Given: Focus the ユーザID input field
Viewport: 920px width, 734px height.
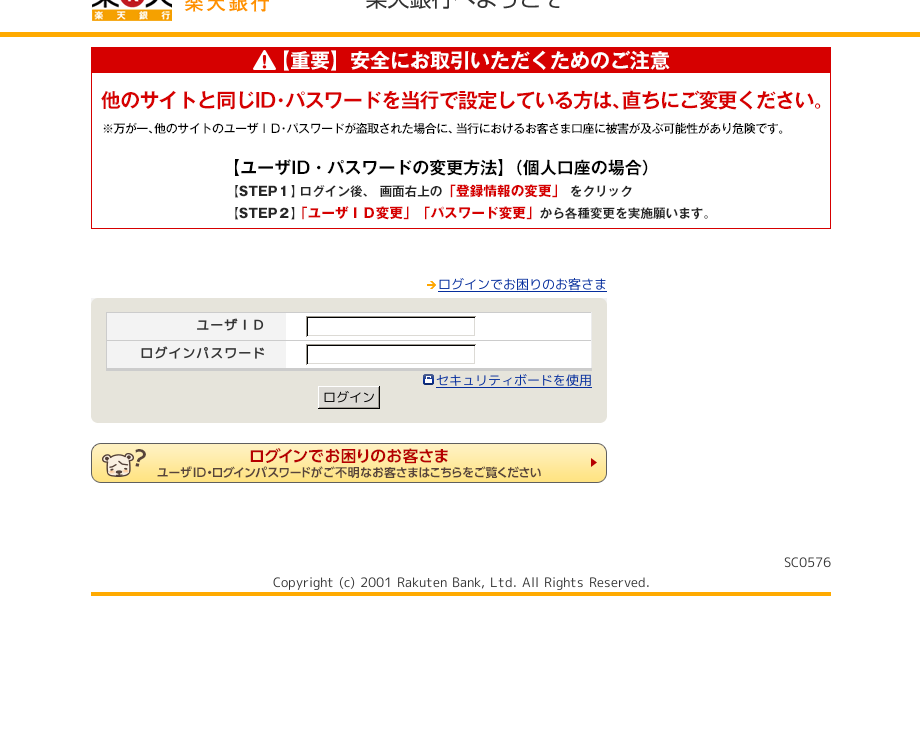Looking at the screenshot, I should (391, 327).
